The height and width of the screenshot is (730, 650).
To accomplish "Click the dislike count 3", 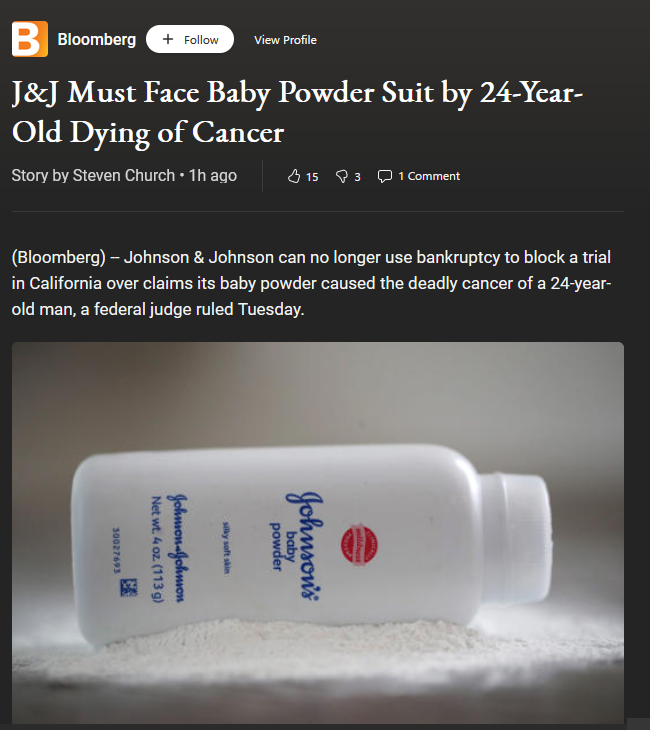I will pos(357,177).
